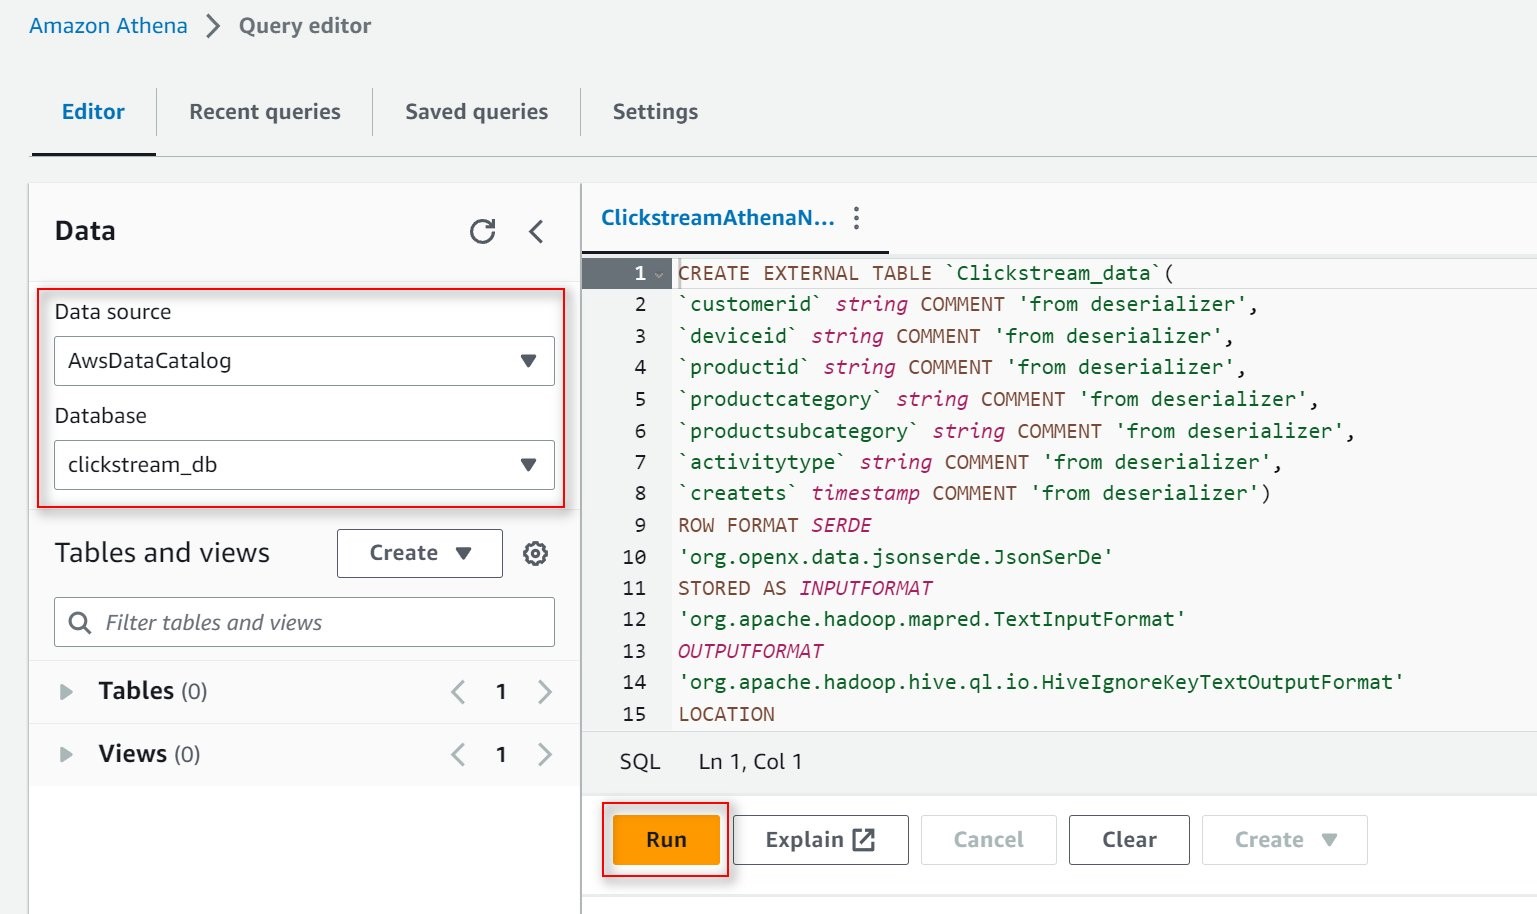The width and height of the screenshot is (1537, 914).
Task: Collapse the Data panel with the chevron
Action: tap(536, 231)
